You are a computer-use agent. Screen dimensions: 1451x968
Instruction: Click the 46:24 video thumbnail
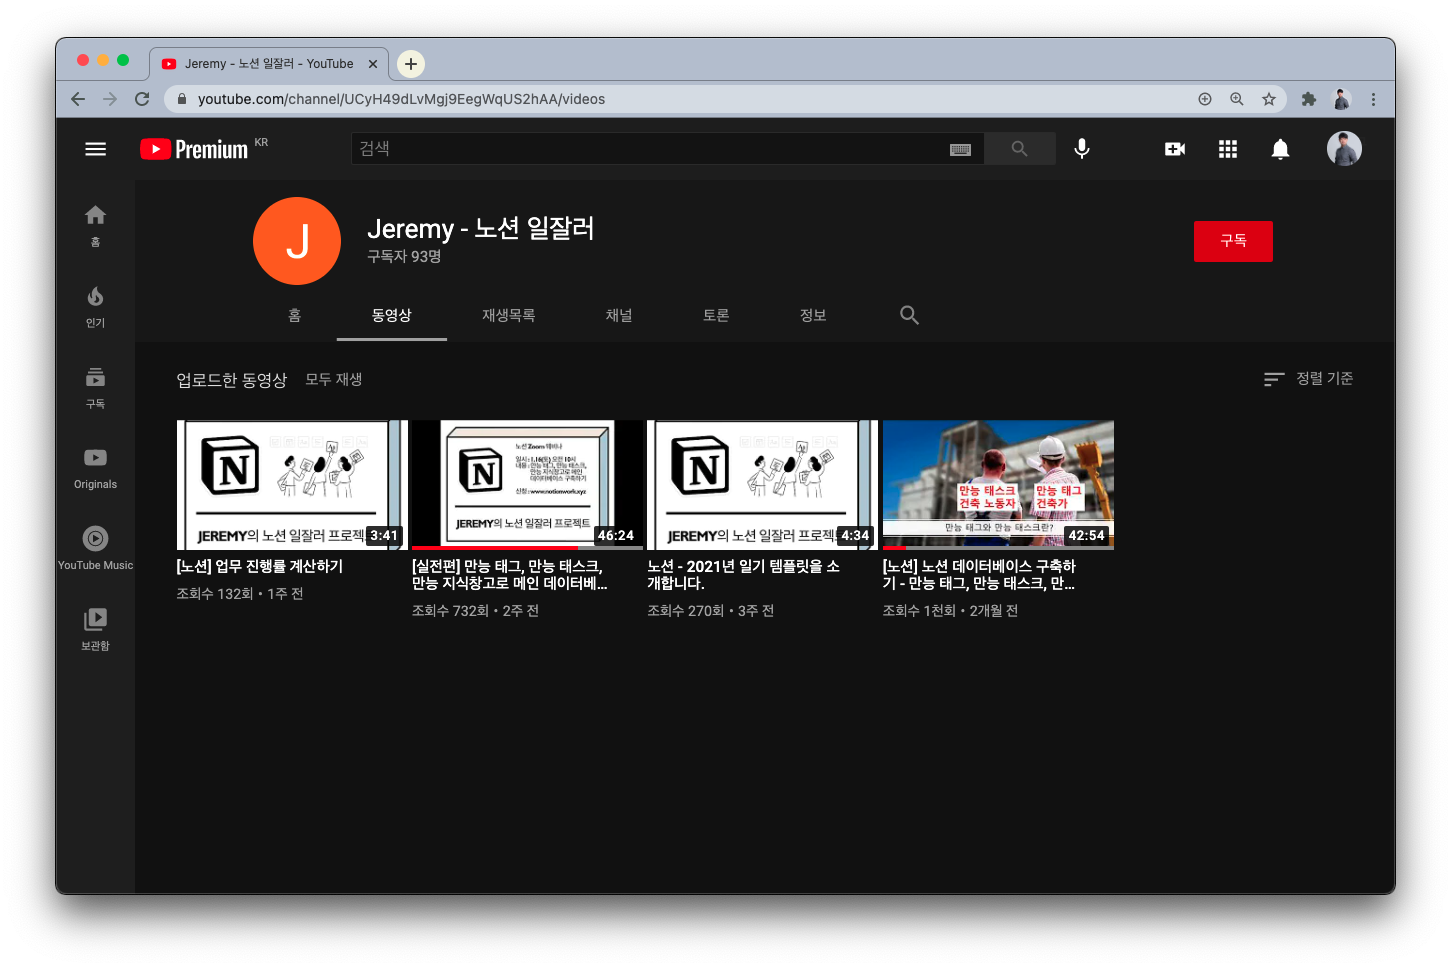[x=527, y=485]
